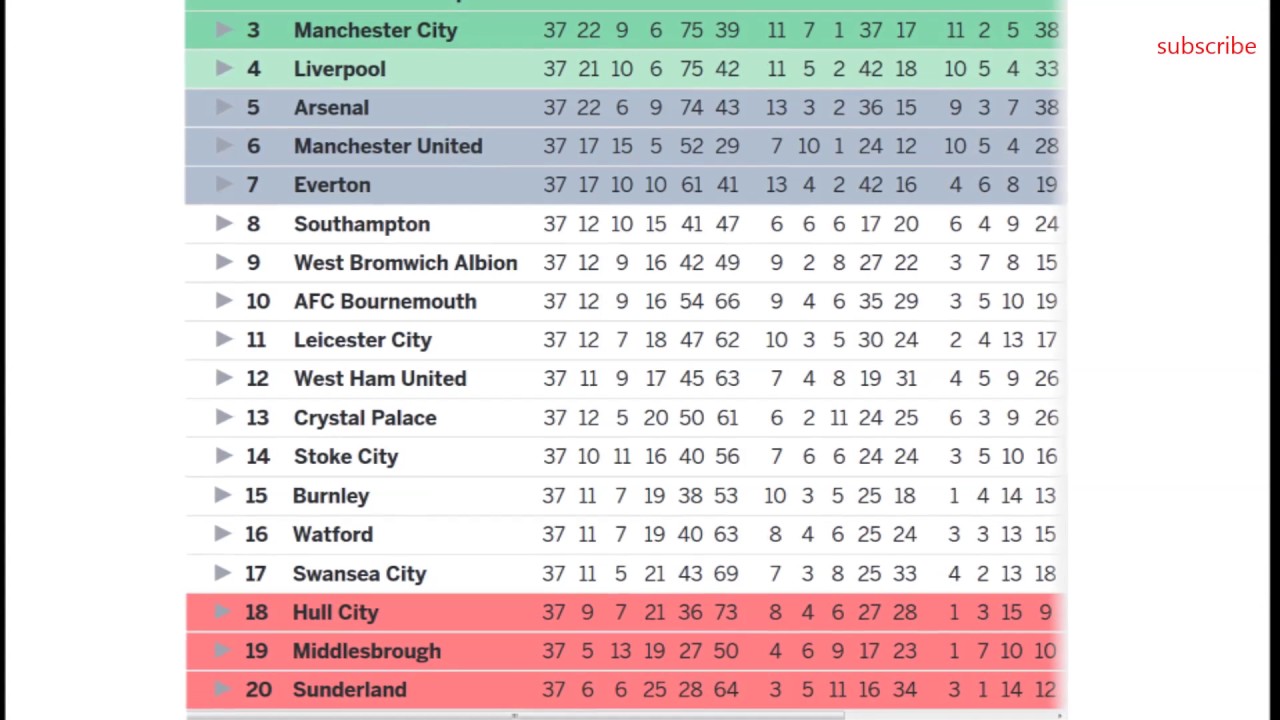This screenshot has height=720, width=1280.
Task: Click the red subscribe link
Action: pos(1206,46)
